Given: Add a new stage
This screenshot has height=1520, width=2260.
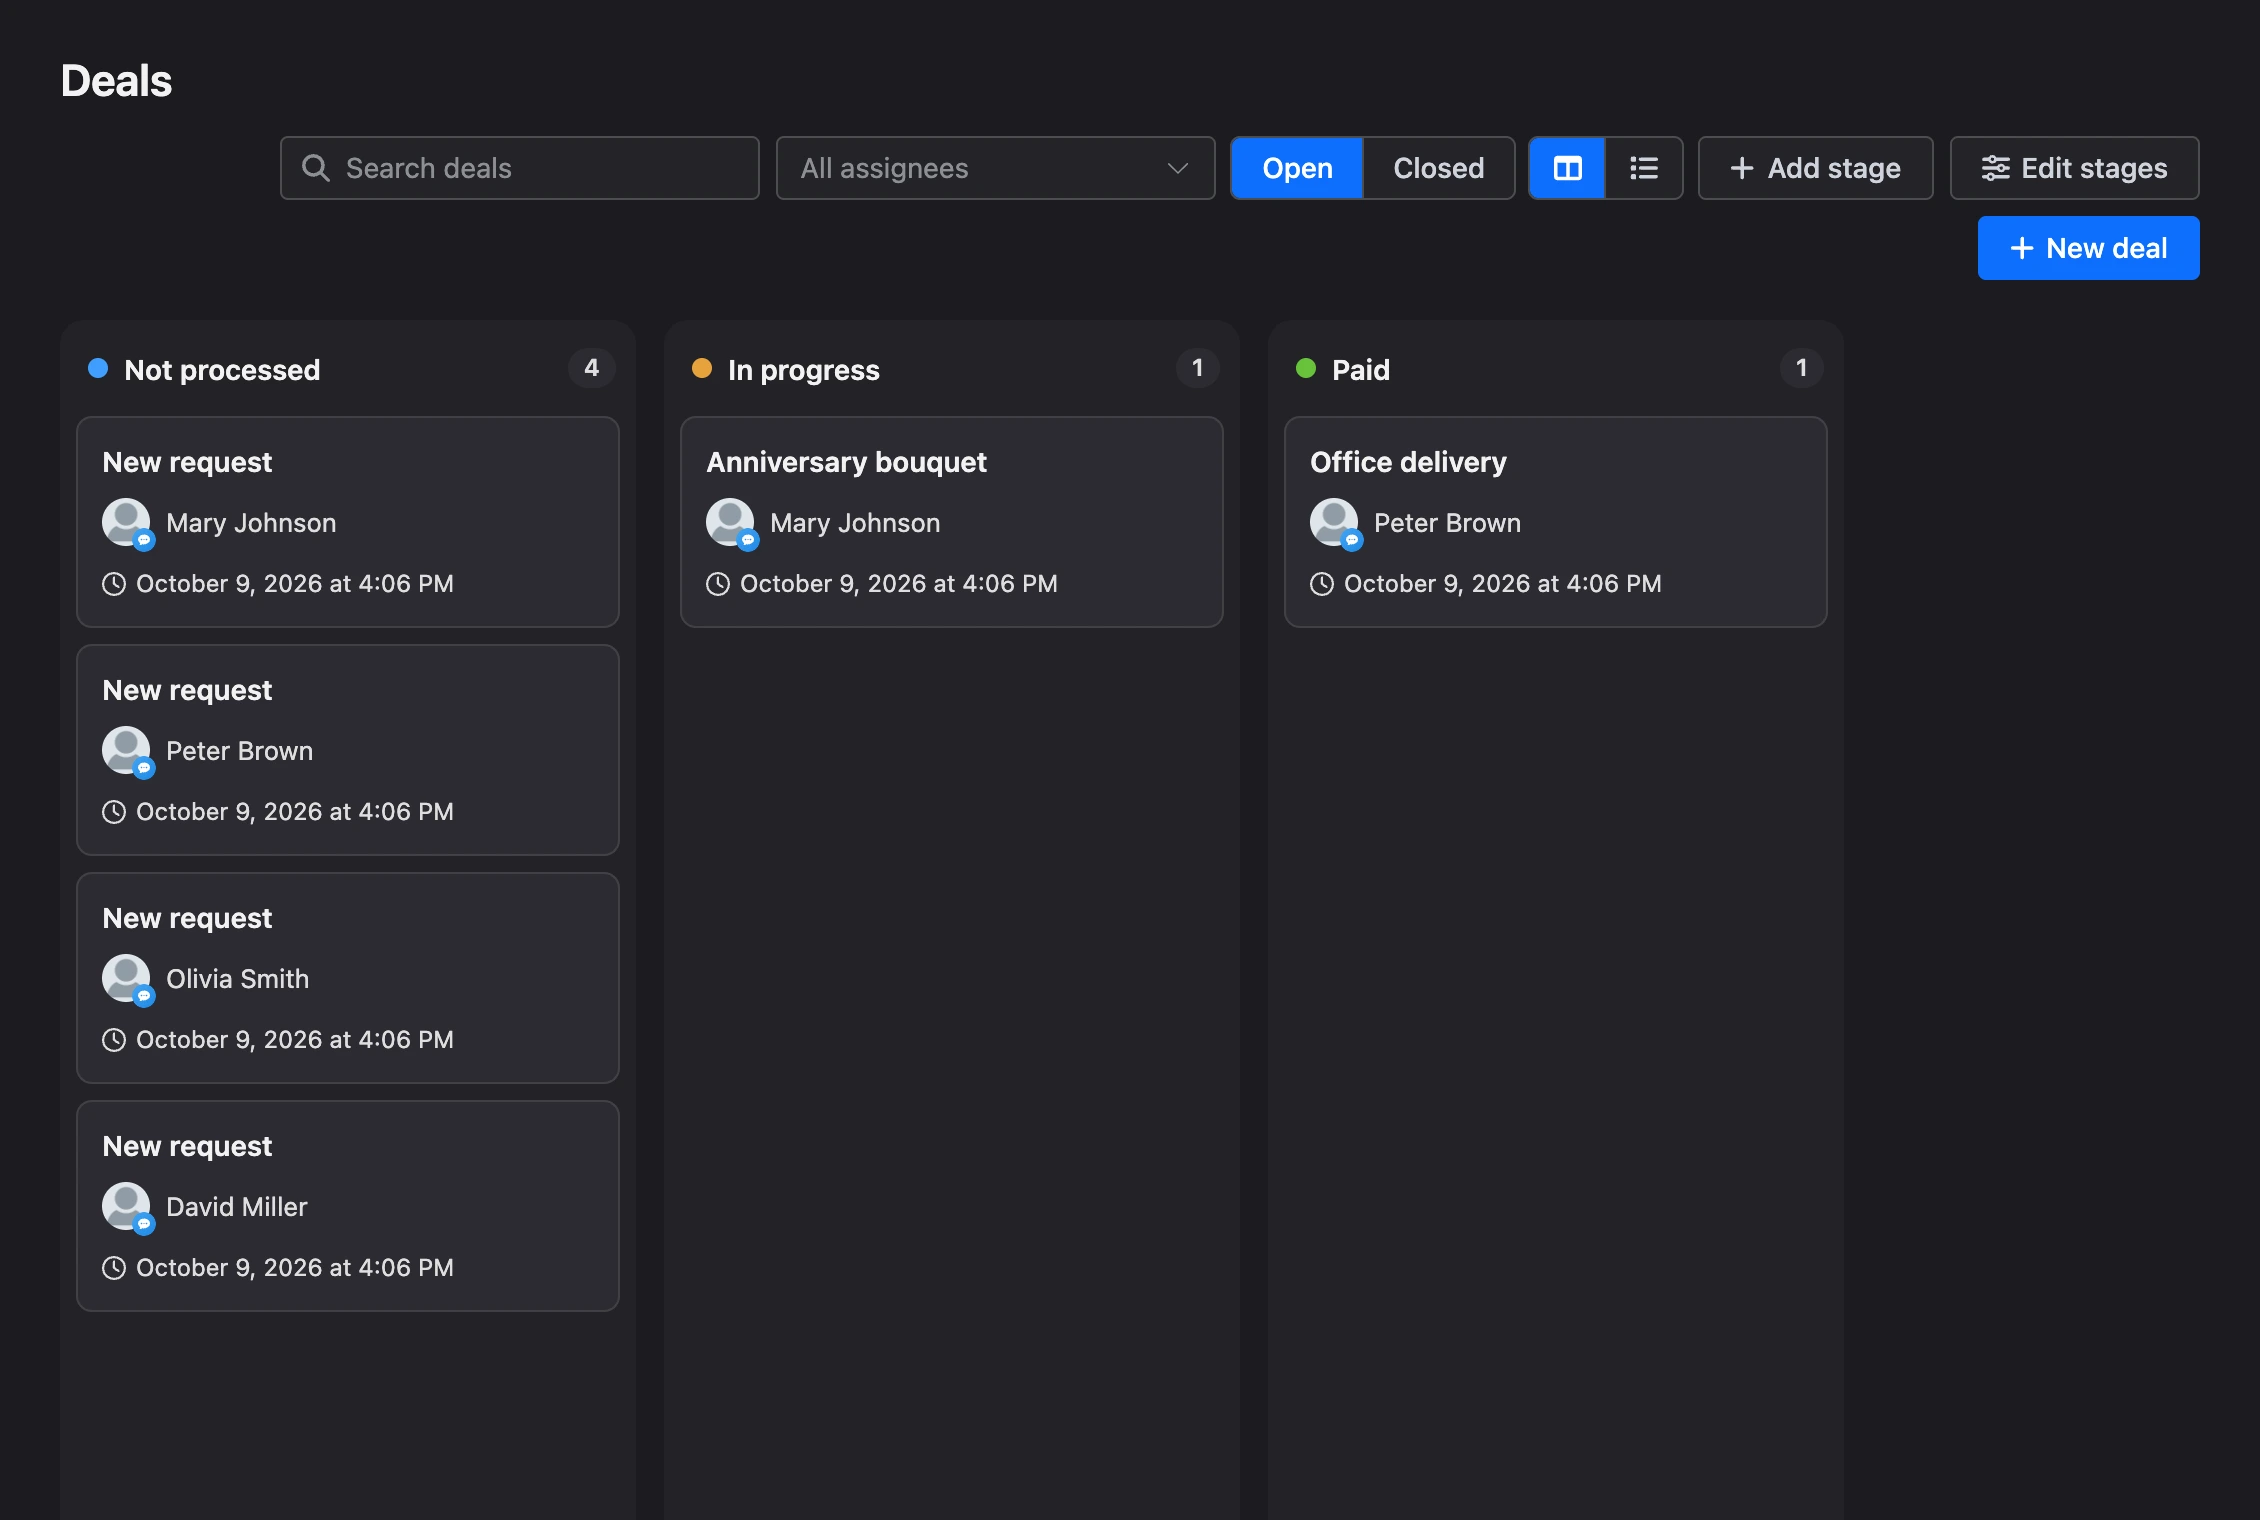Looking at the screenshot, I should pos(1815,168).
